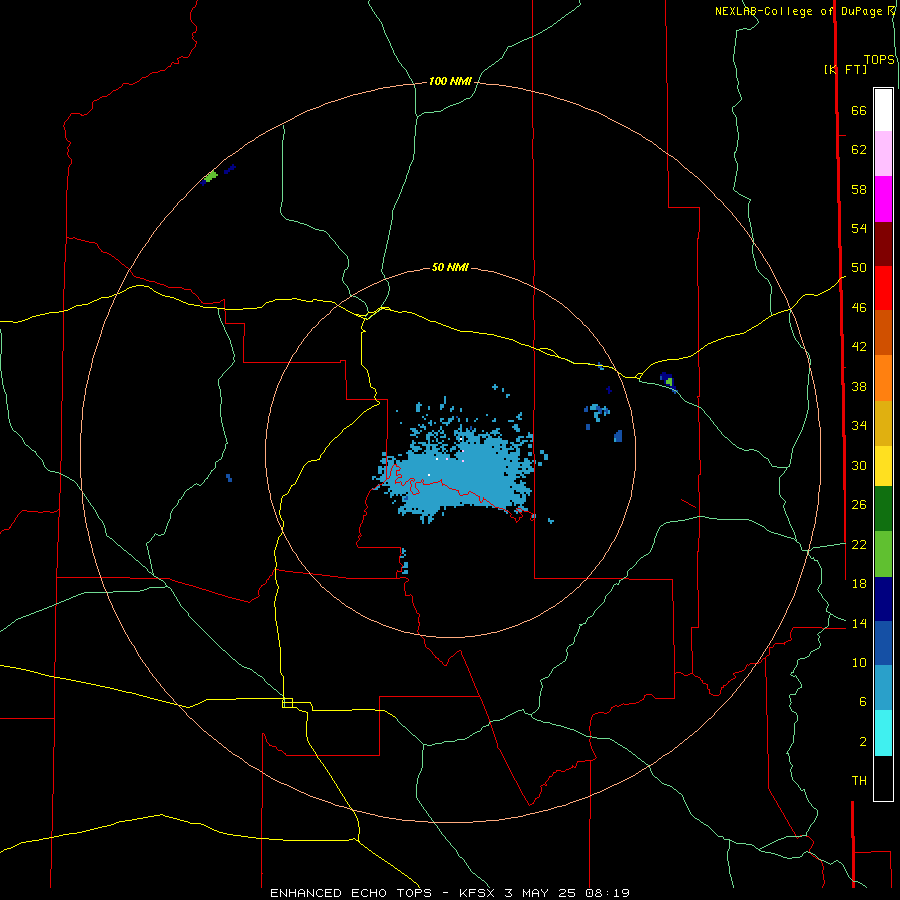This screenshot has height=900, width=900.
Task: Click the yellow legend swatch
Action: (x=883, y=466)
